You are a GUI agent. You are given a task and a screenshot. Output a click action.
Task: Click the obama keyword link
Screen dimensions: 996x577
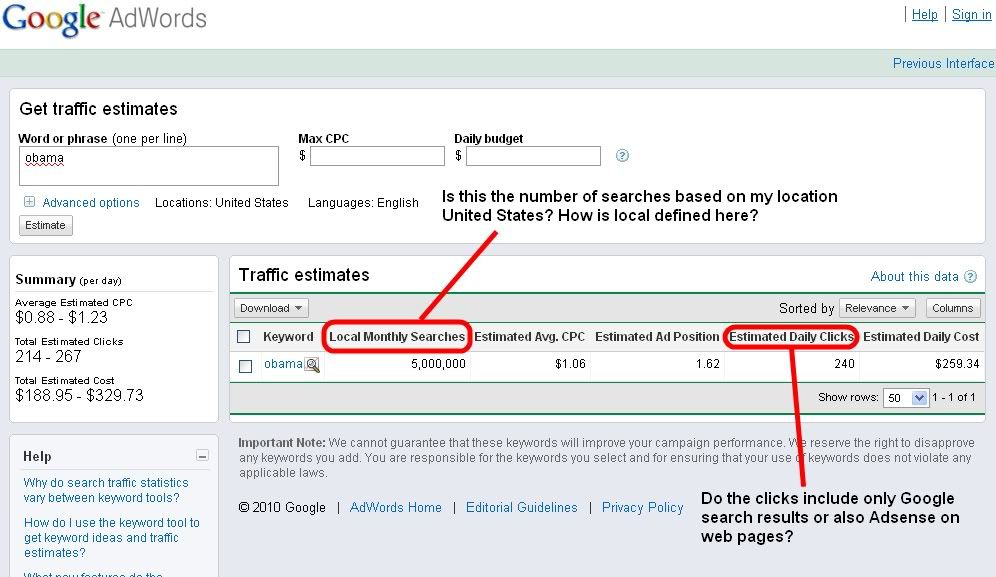coord(283,364)
